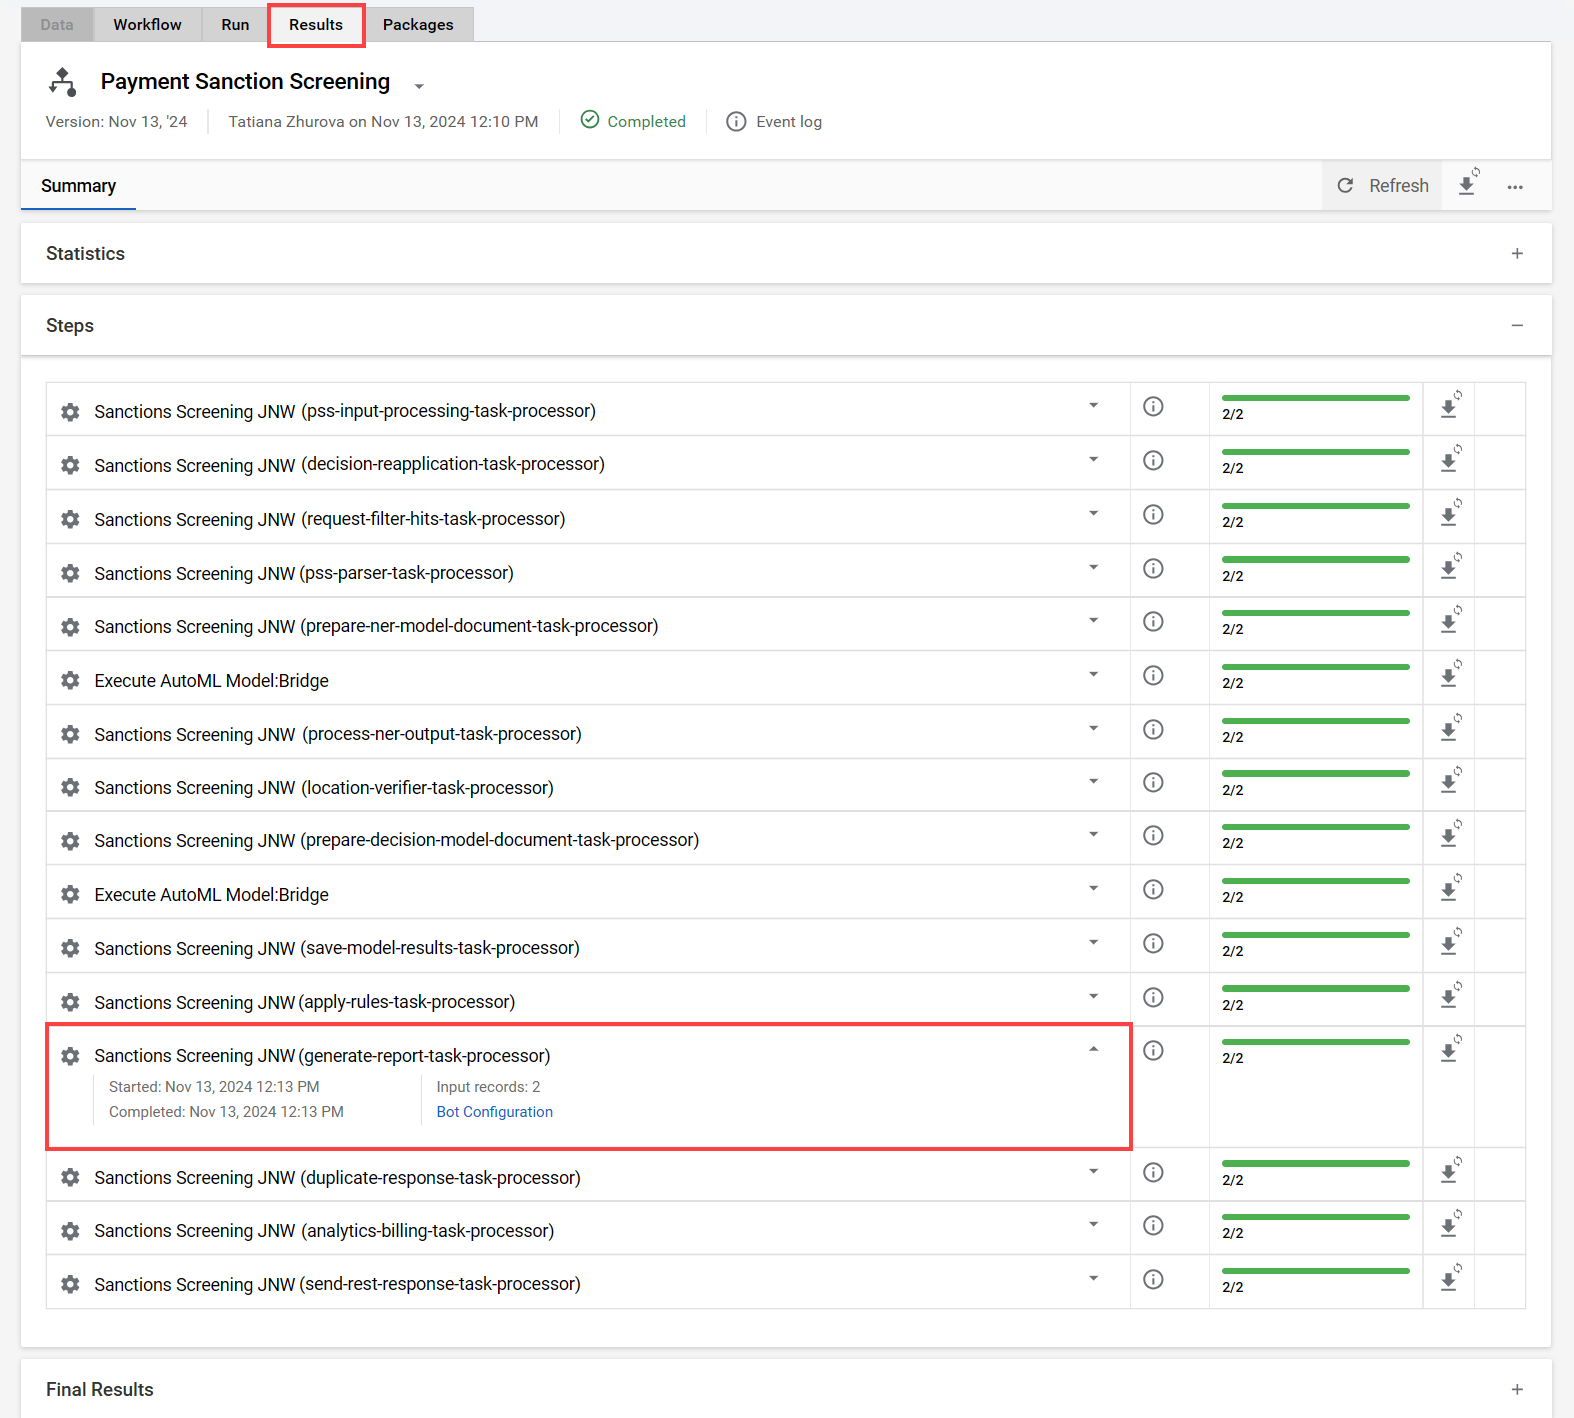Click 'Input records: 2' text
The height and width of the screenshot is (1418, 1574).
[488, 1087]
